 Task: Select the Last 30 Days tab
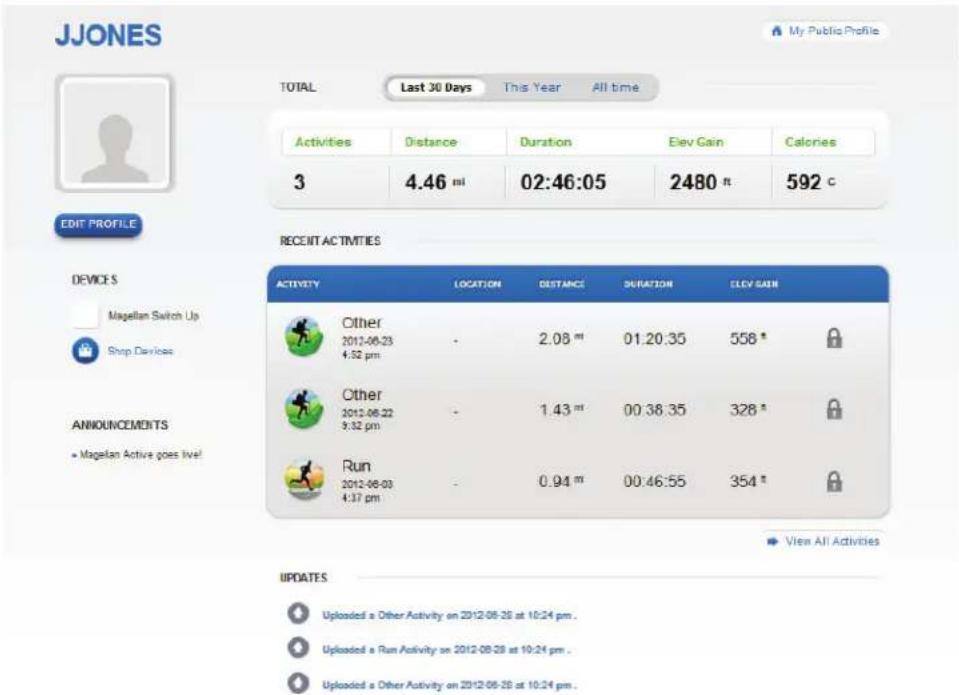coord(436,87)
